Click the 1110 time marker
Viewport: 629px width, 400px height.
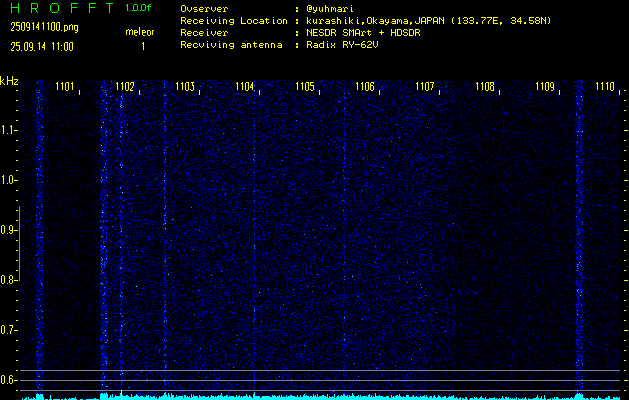point(605,86)
